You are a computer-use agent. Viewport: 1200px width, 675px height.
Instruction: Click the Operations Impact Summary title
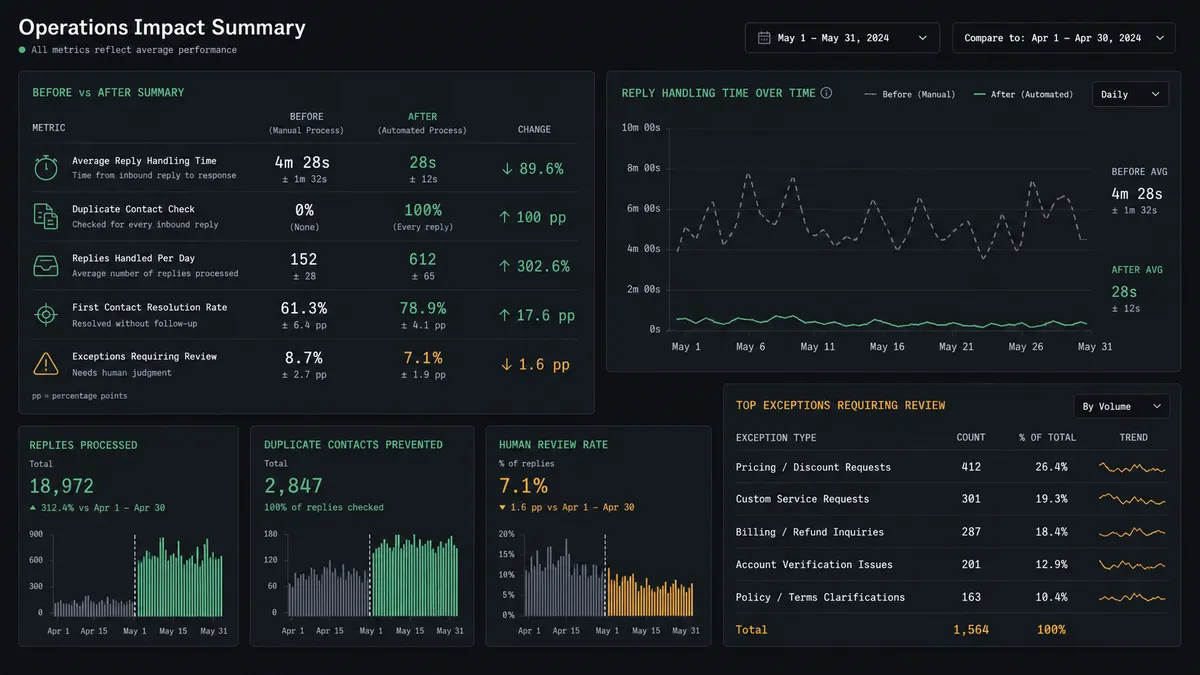tap(162, 28)
